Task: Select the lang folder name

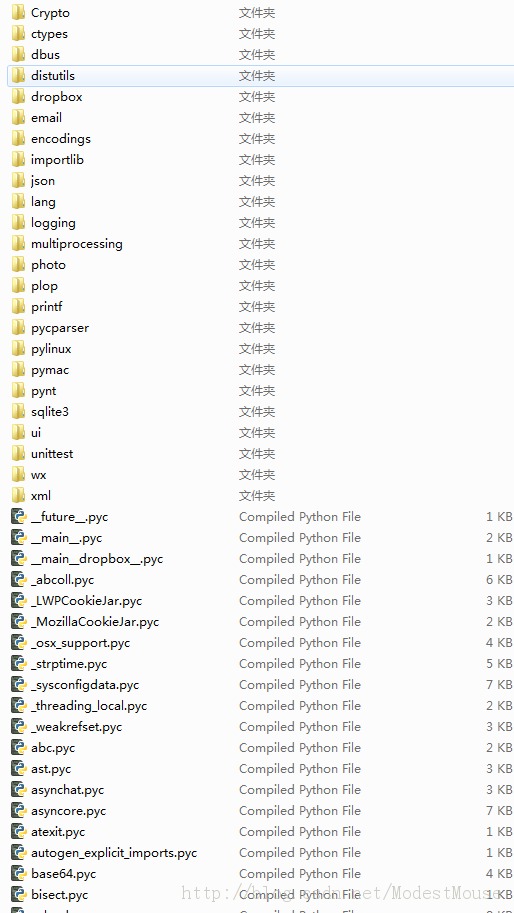Action: [x=43, y=202]
